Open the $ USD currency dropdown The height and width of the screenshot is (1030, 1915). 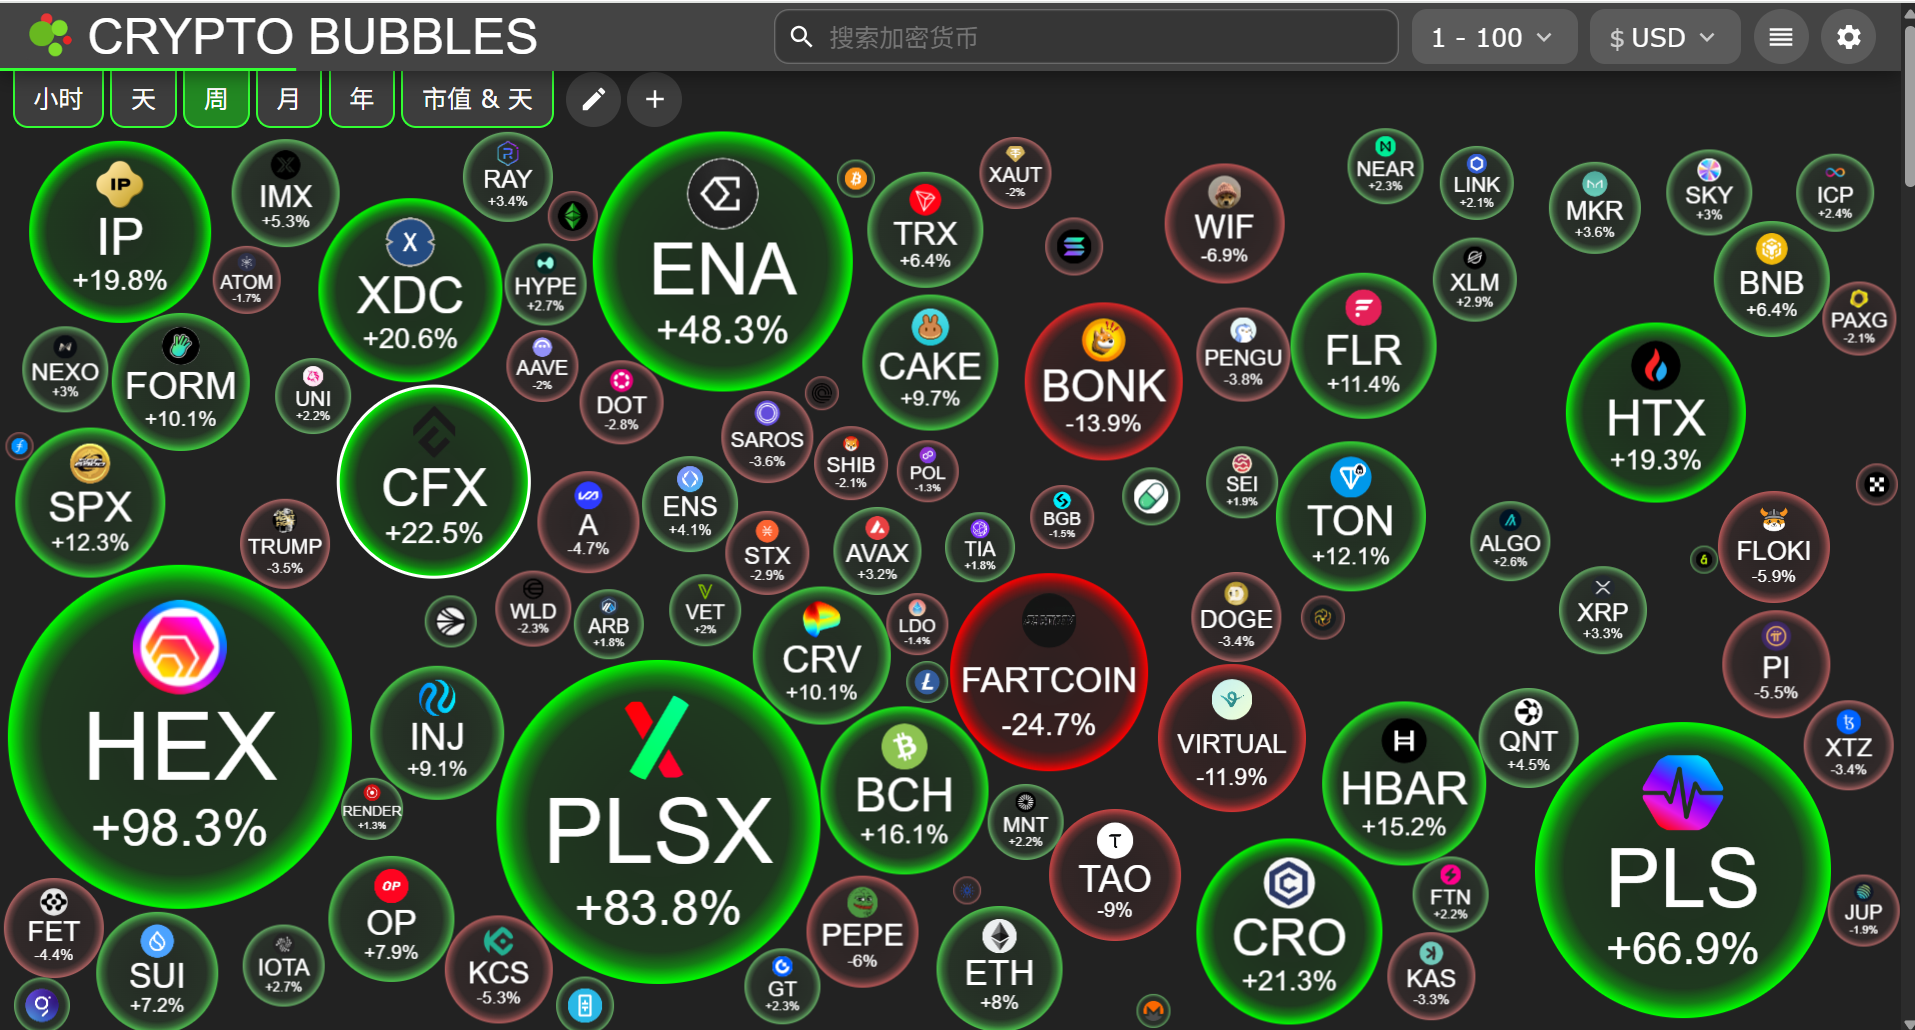(1664, 37)
